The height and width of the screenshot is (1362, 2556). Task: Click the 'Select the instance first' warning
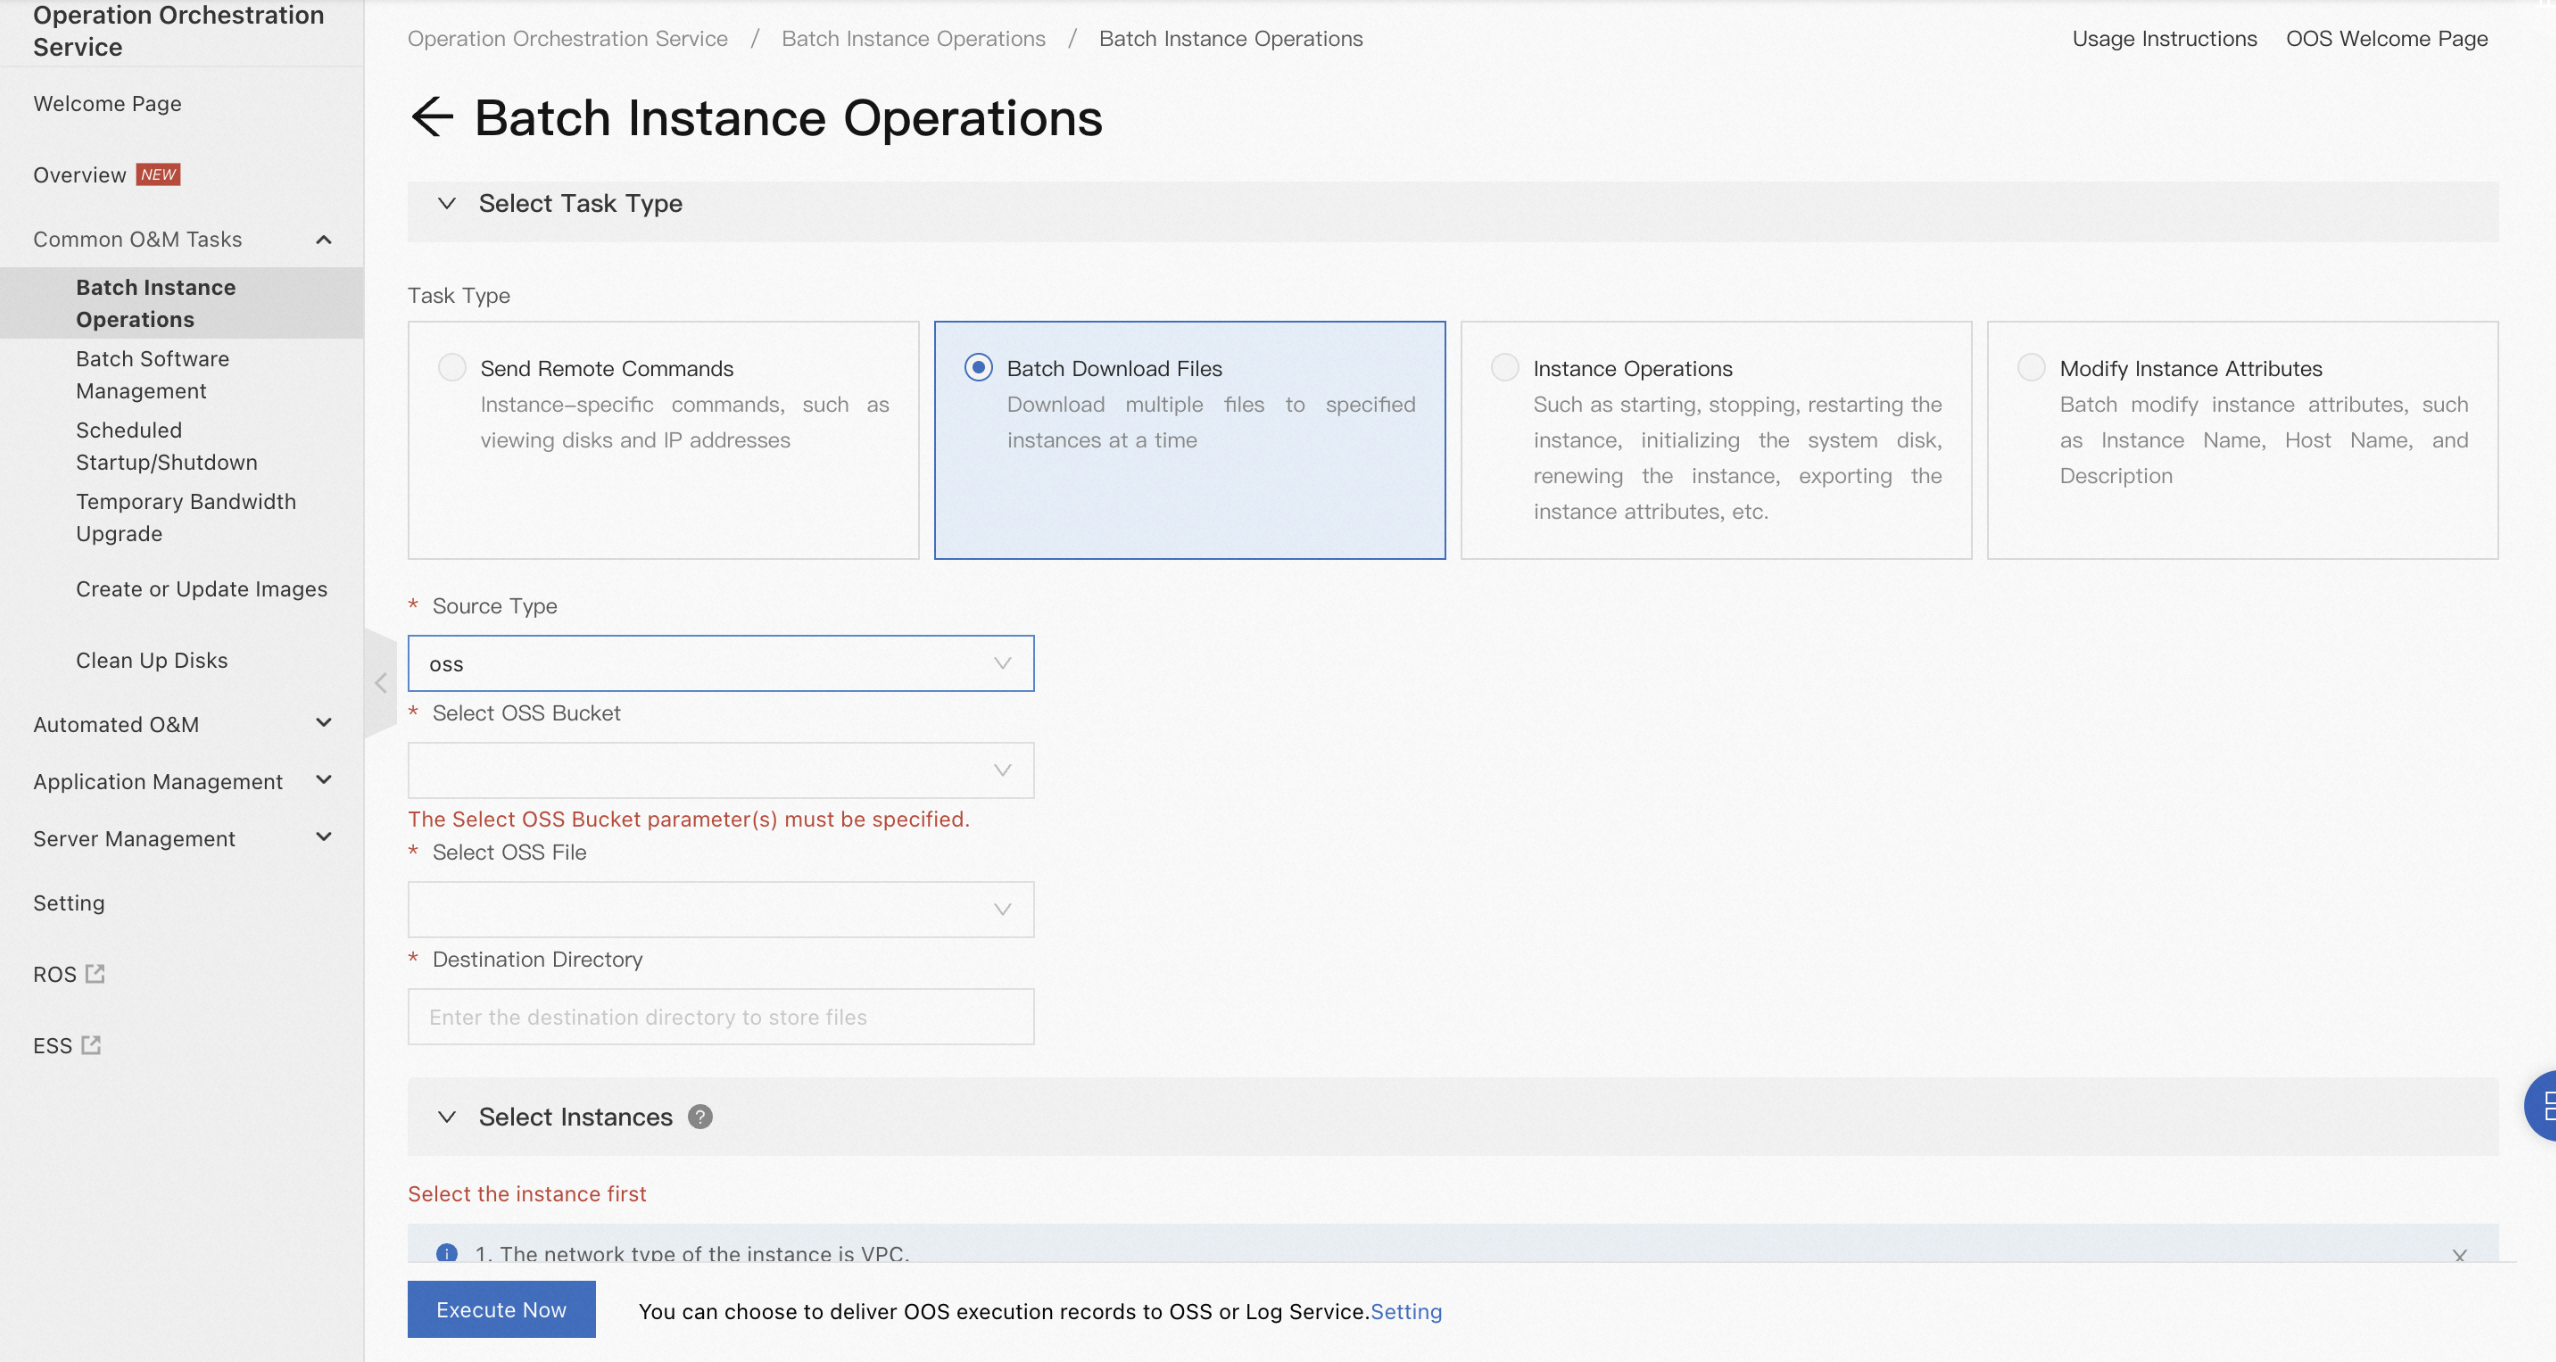(526, 1193)
